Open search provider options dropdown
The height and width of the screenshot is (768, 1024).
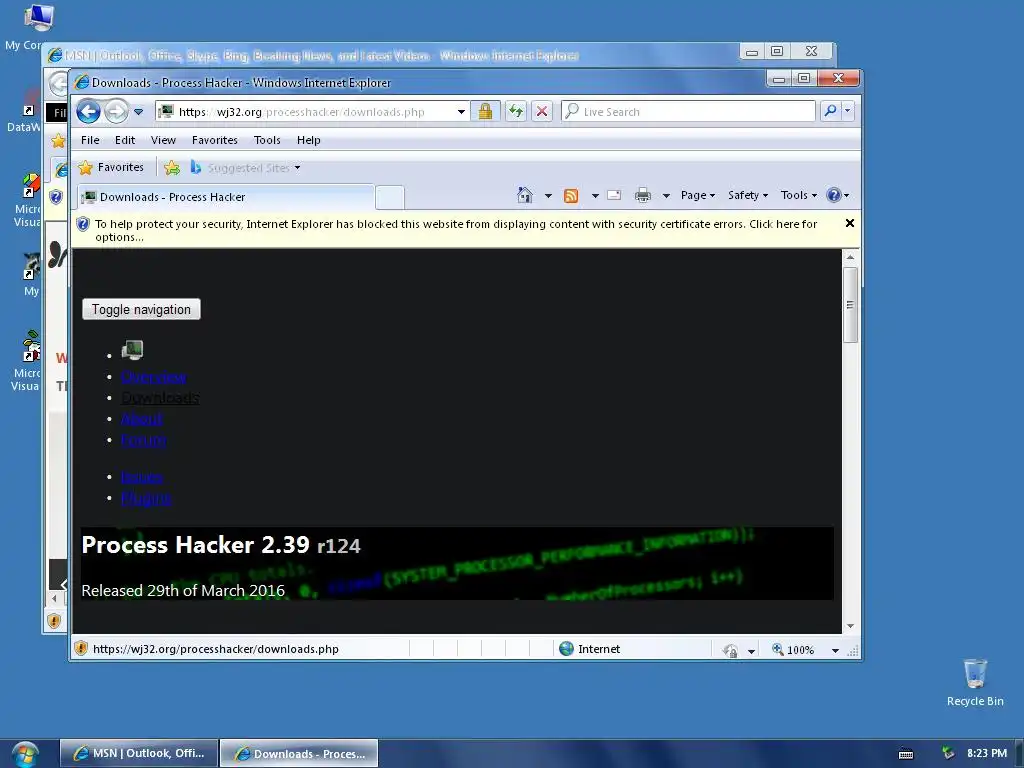pos(848,111)
